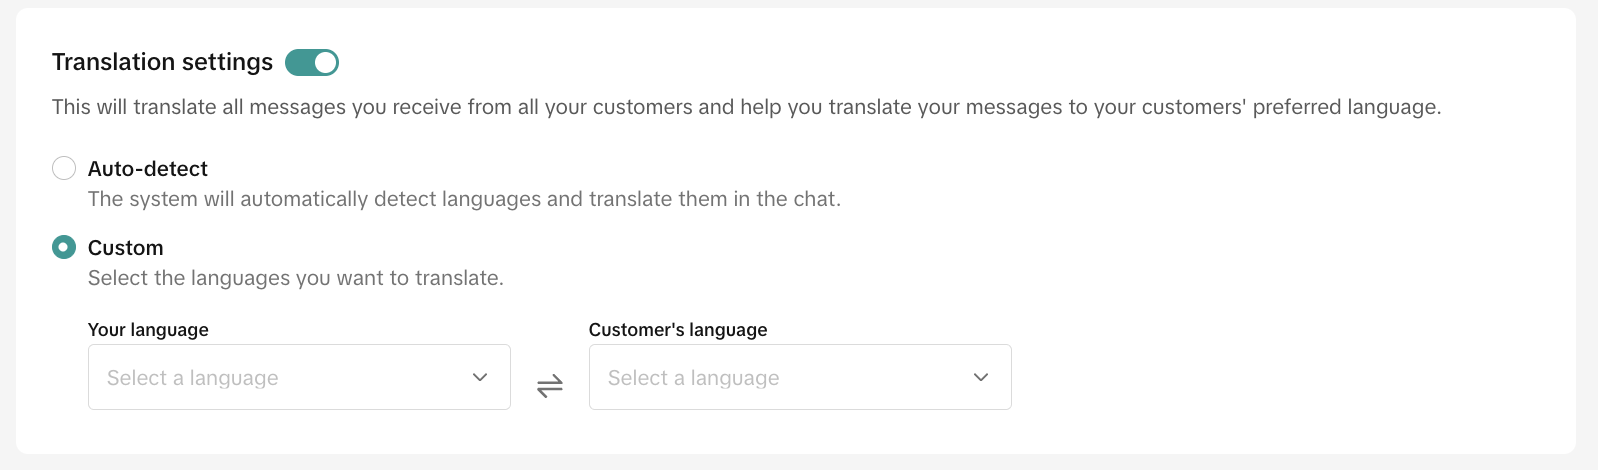The width and height of the screenshot is (1598, 470).
Task: Click the translation description paragraph under the heading
Action: click(x=746, y=107)
